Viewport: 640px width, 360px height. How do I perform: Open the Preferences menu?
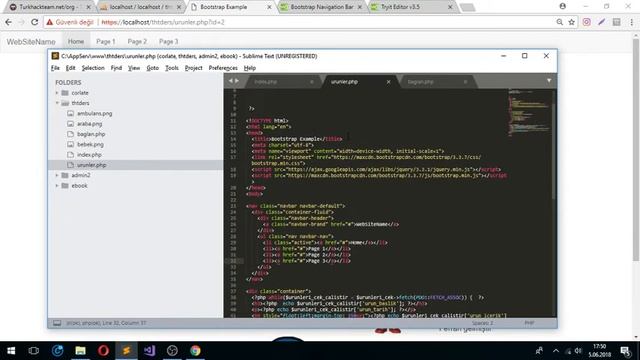pos(223,68)
